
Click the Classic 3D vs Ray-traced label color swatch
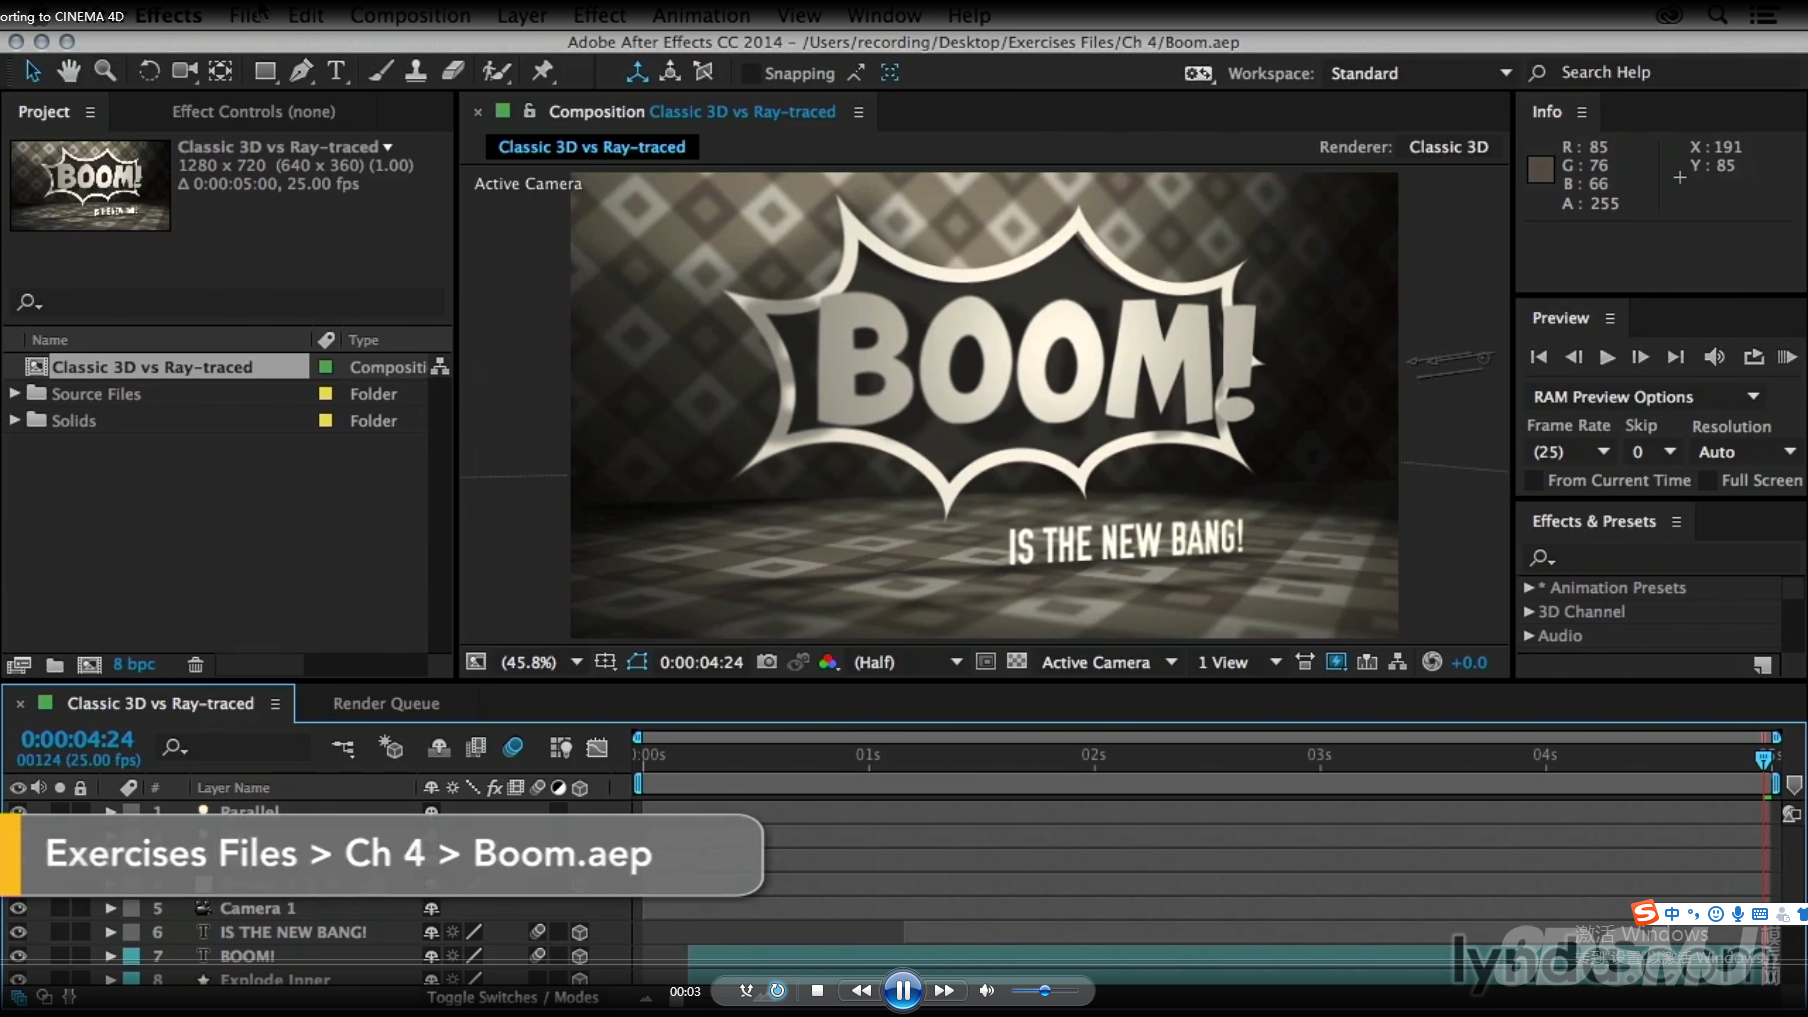(325, 367)
